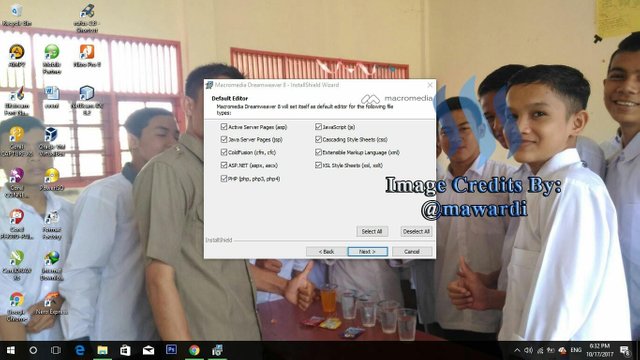
Task: Open File Explorer from the taskbar
Action: (102, 350)
